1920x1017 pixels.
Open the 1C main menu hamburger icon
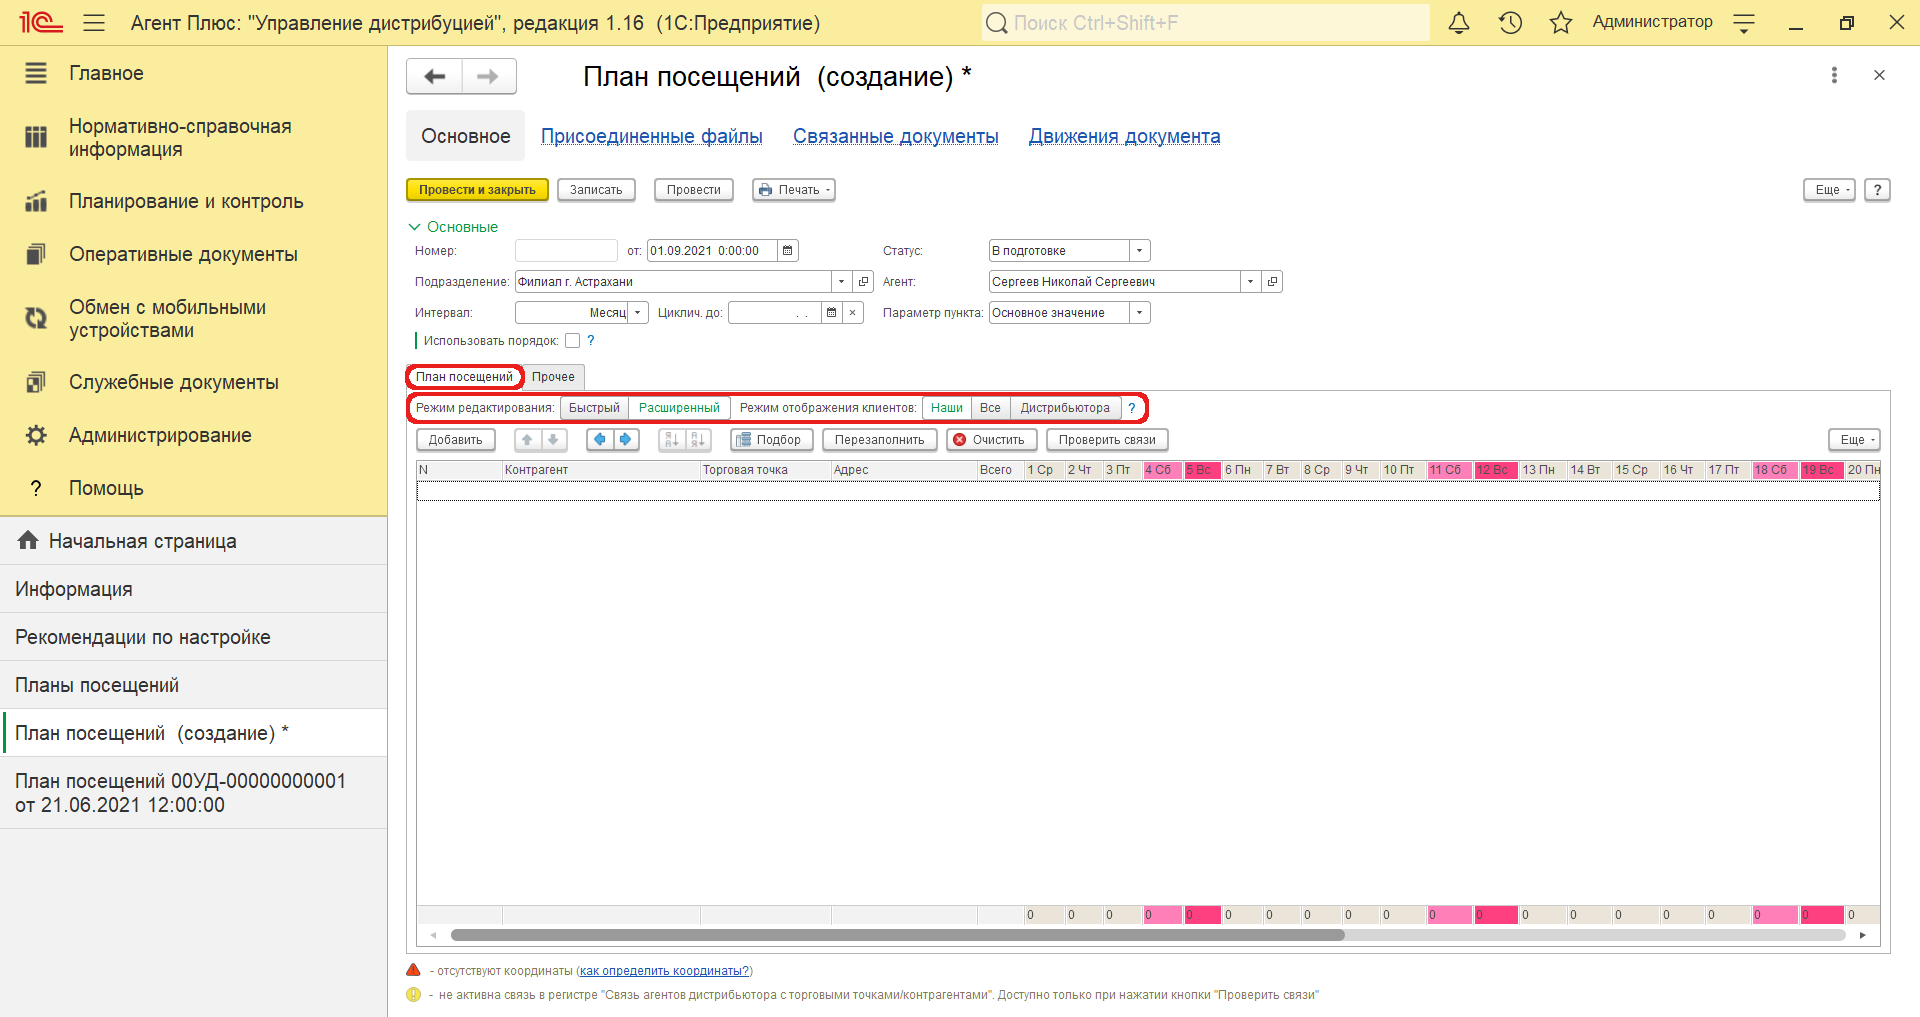click(x=94, y=22)
